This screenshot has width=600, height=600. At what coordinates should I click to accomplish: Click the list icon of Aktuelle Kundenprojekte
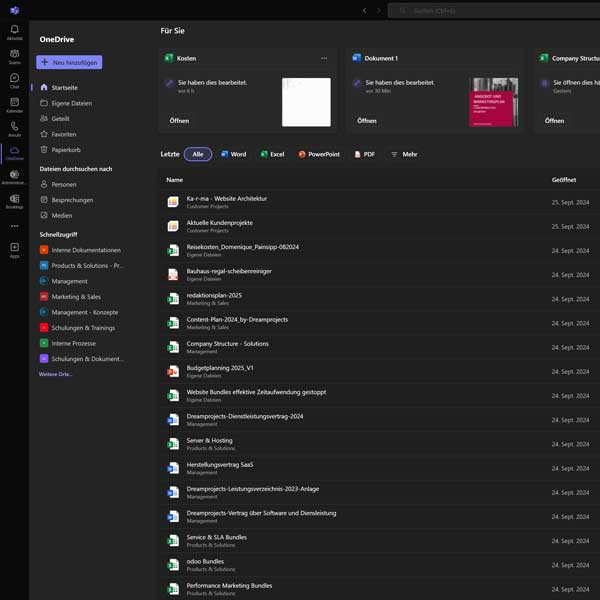(x=173, y=226)
